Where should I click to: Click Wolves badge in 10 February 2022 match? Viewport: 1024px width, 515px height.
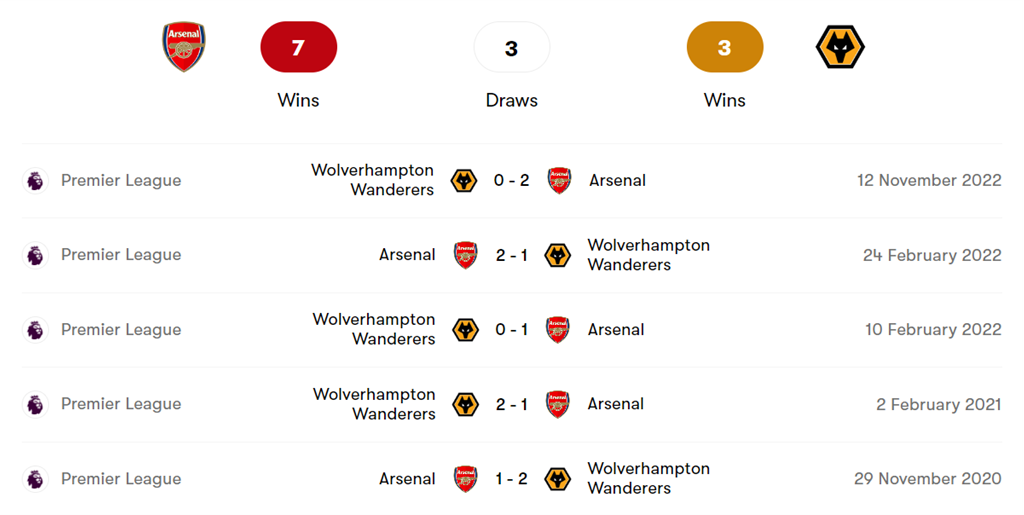click(465, 330)
